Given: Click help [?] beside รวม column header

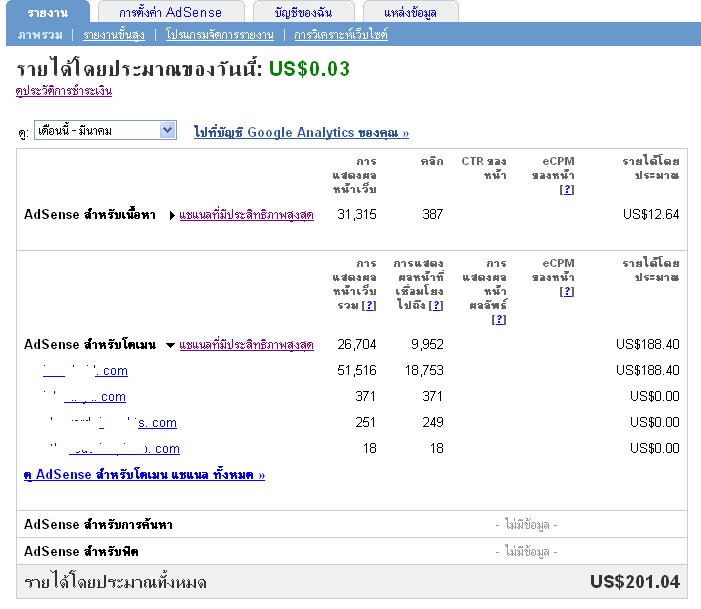Looking at the screenshot, I should [x=369, y=305].
